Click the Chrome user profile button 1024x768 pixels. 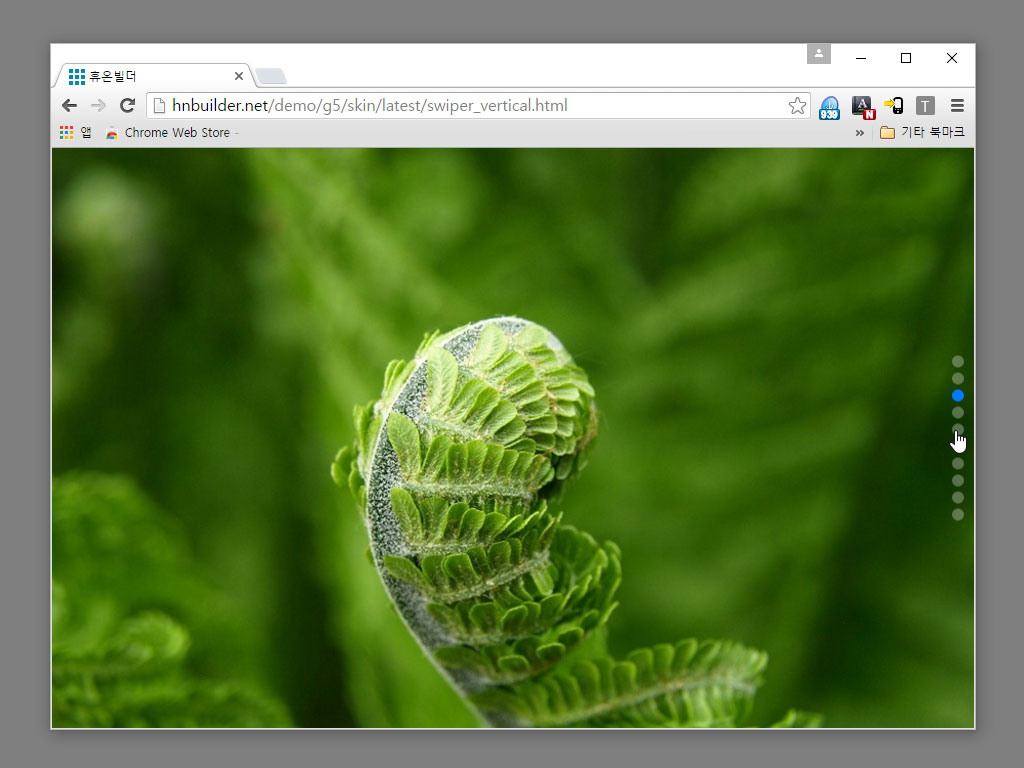coord(819,54)
